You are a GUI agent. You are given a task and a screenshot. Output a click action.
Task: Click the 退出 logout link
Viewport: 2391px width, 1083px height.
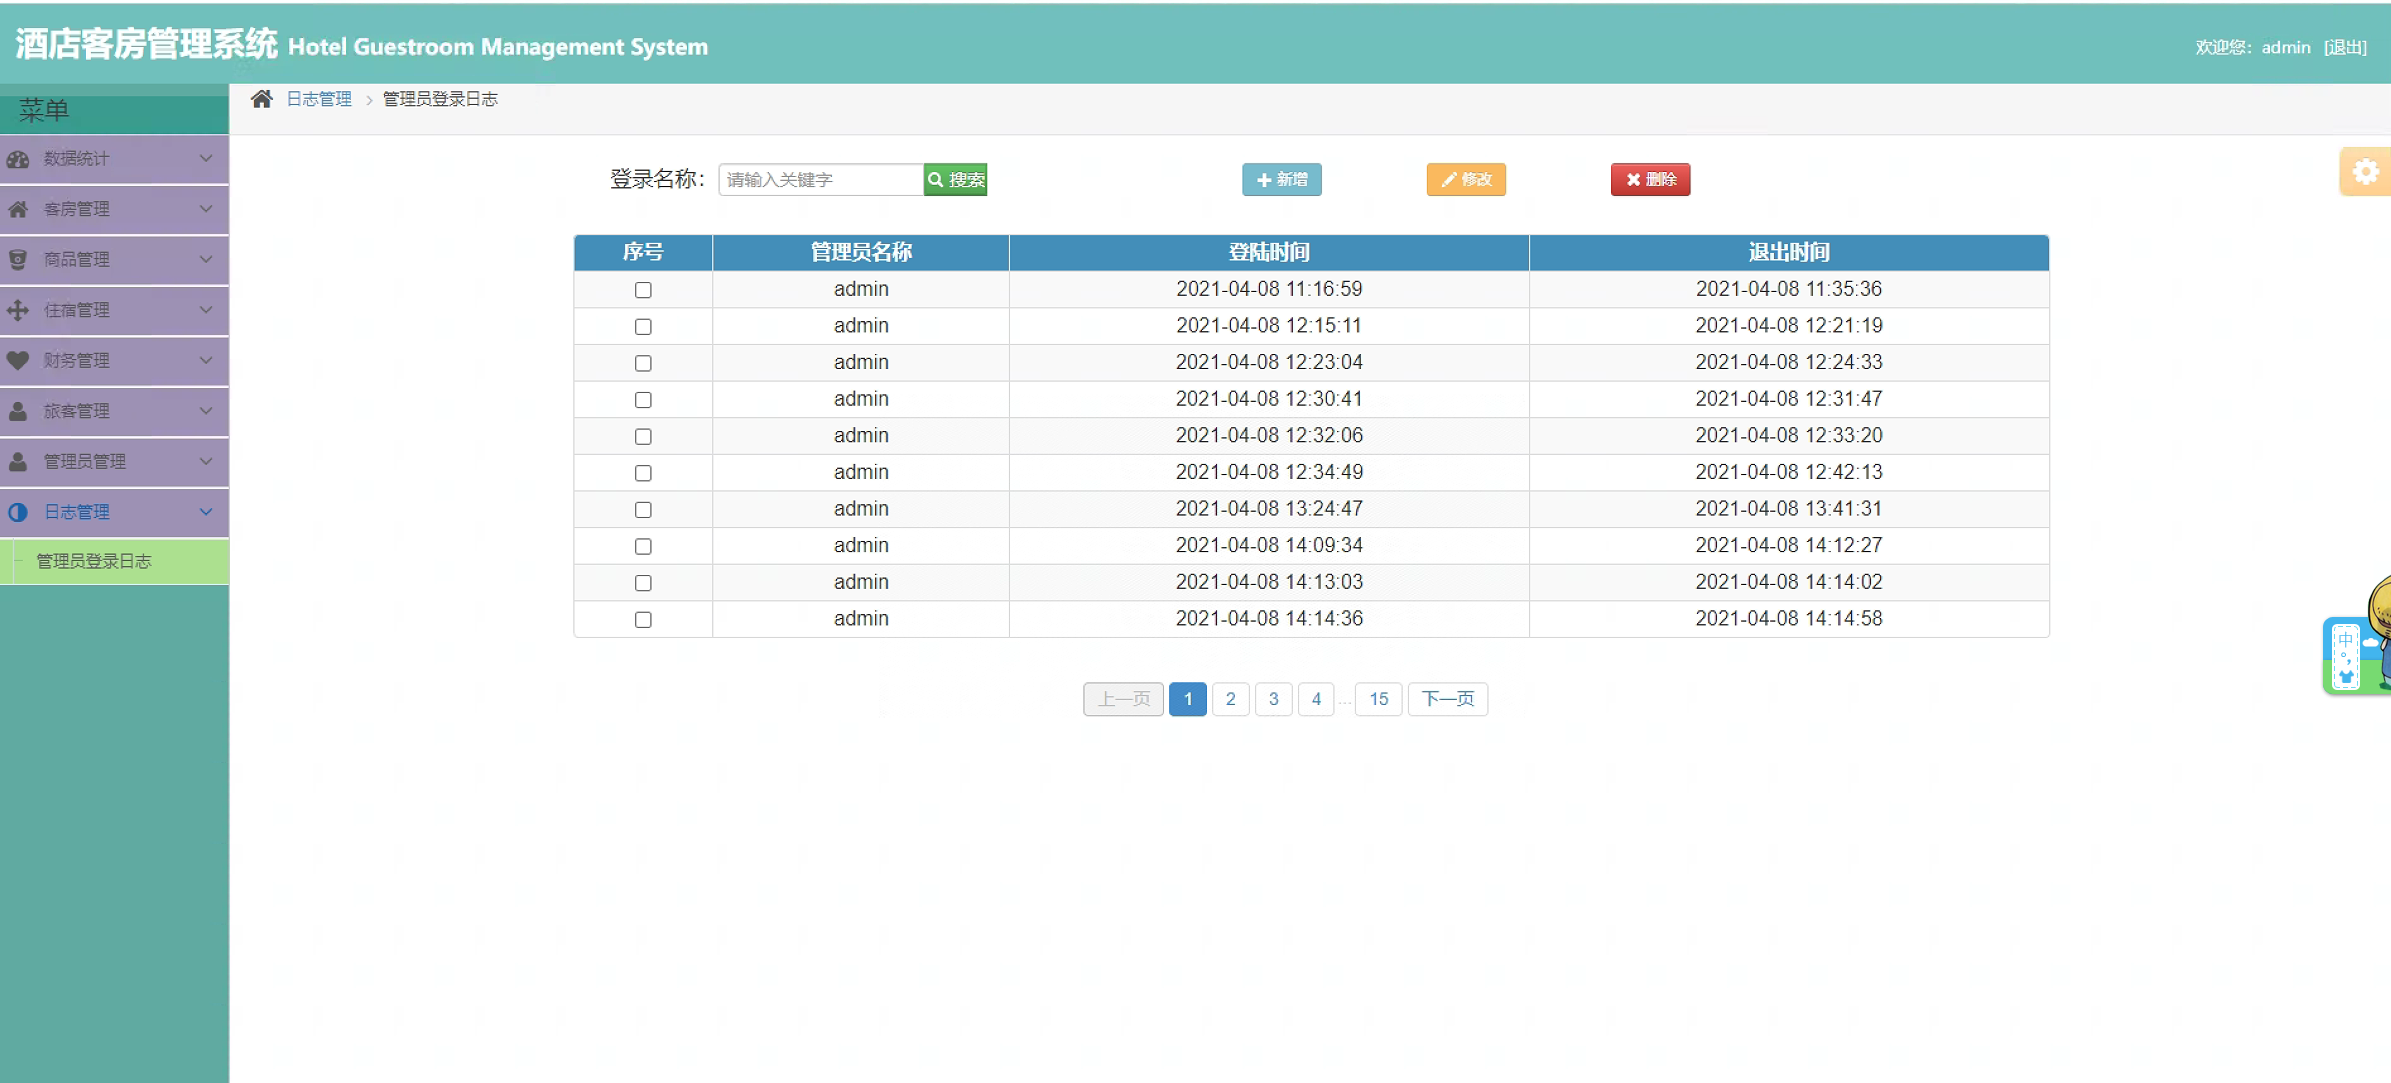tap(2345, 47)
